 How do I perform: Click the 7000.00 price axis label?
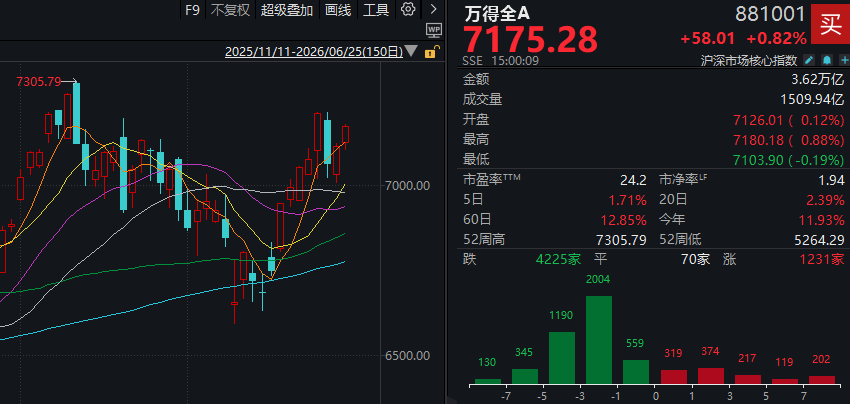[408, 186]
